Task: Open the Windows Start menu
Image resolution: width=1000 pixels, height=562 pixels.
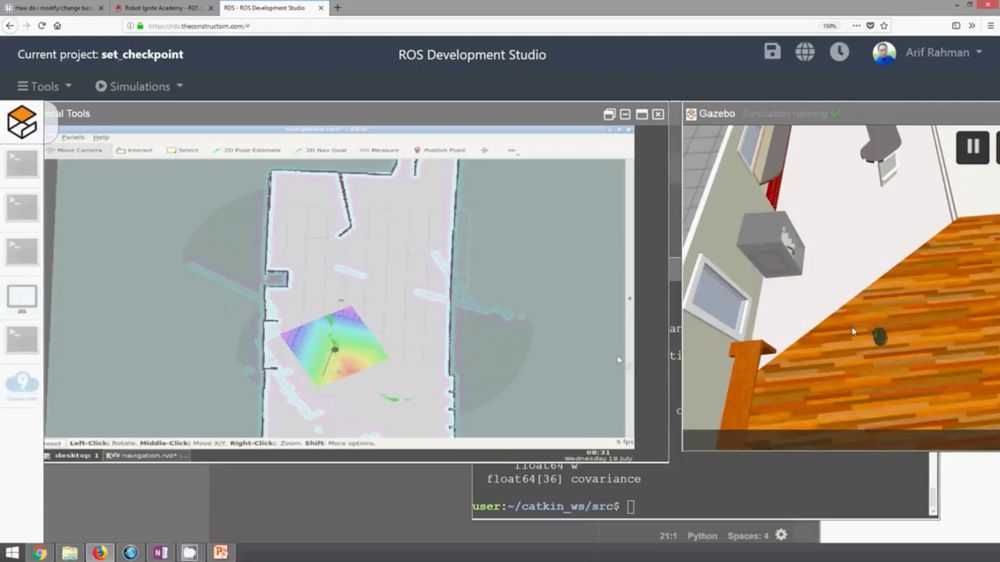Action: 11,552
